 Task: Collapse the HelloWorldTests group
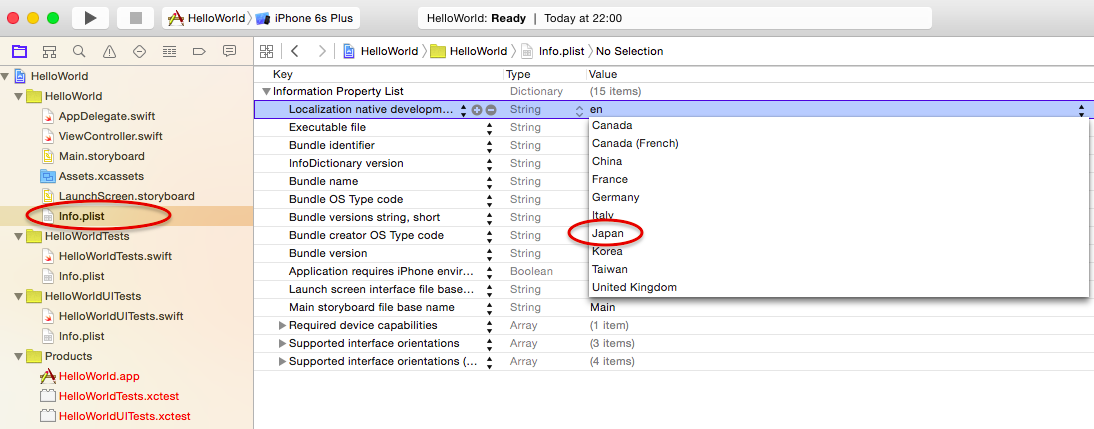19,236
